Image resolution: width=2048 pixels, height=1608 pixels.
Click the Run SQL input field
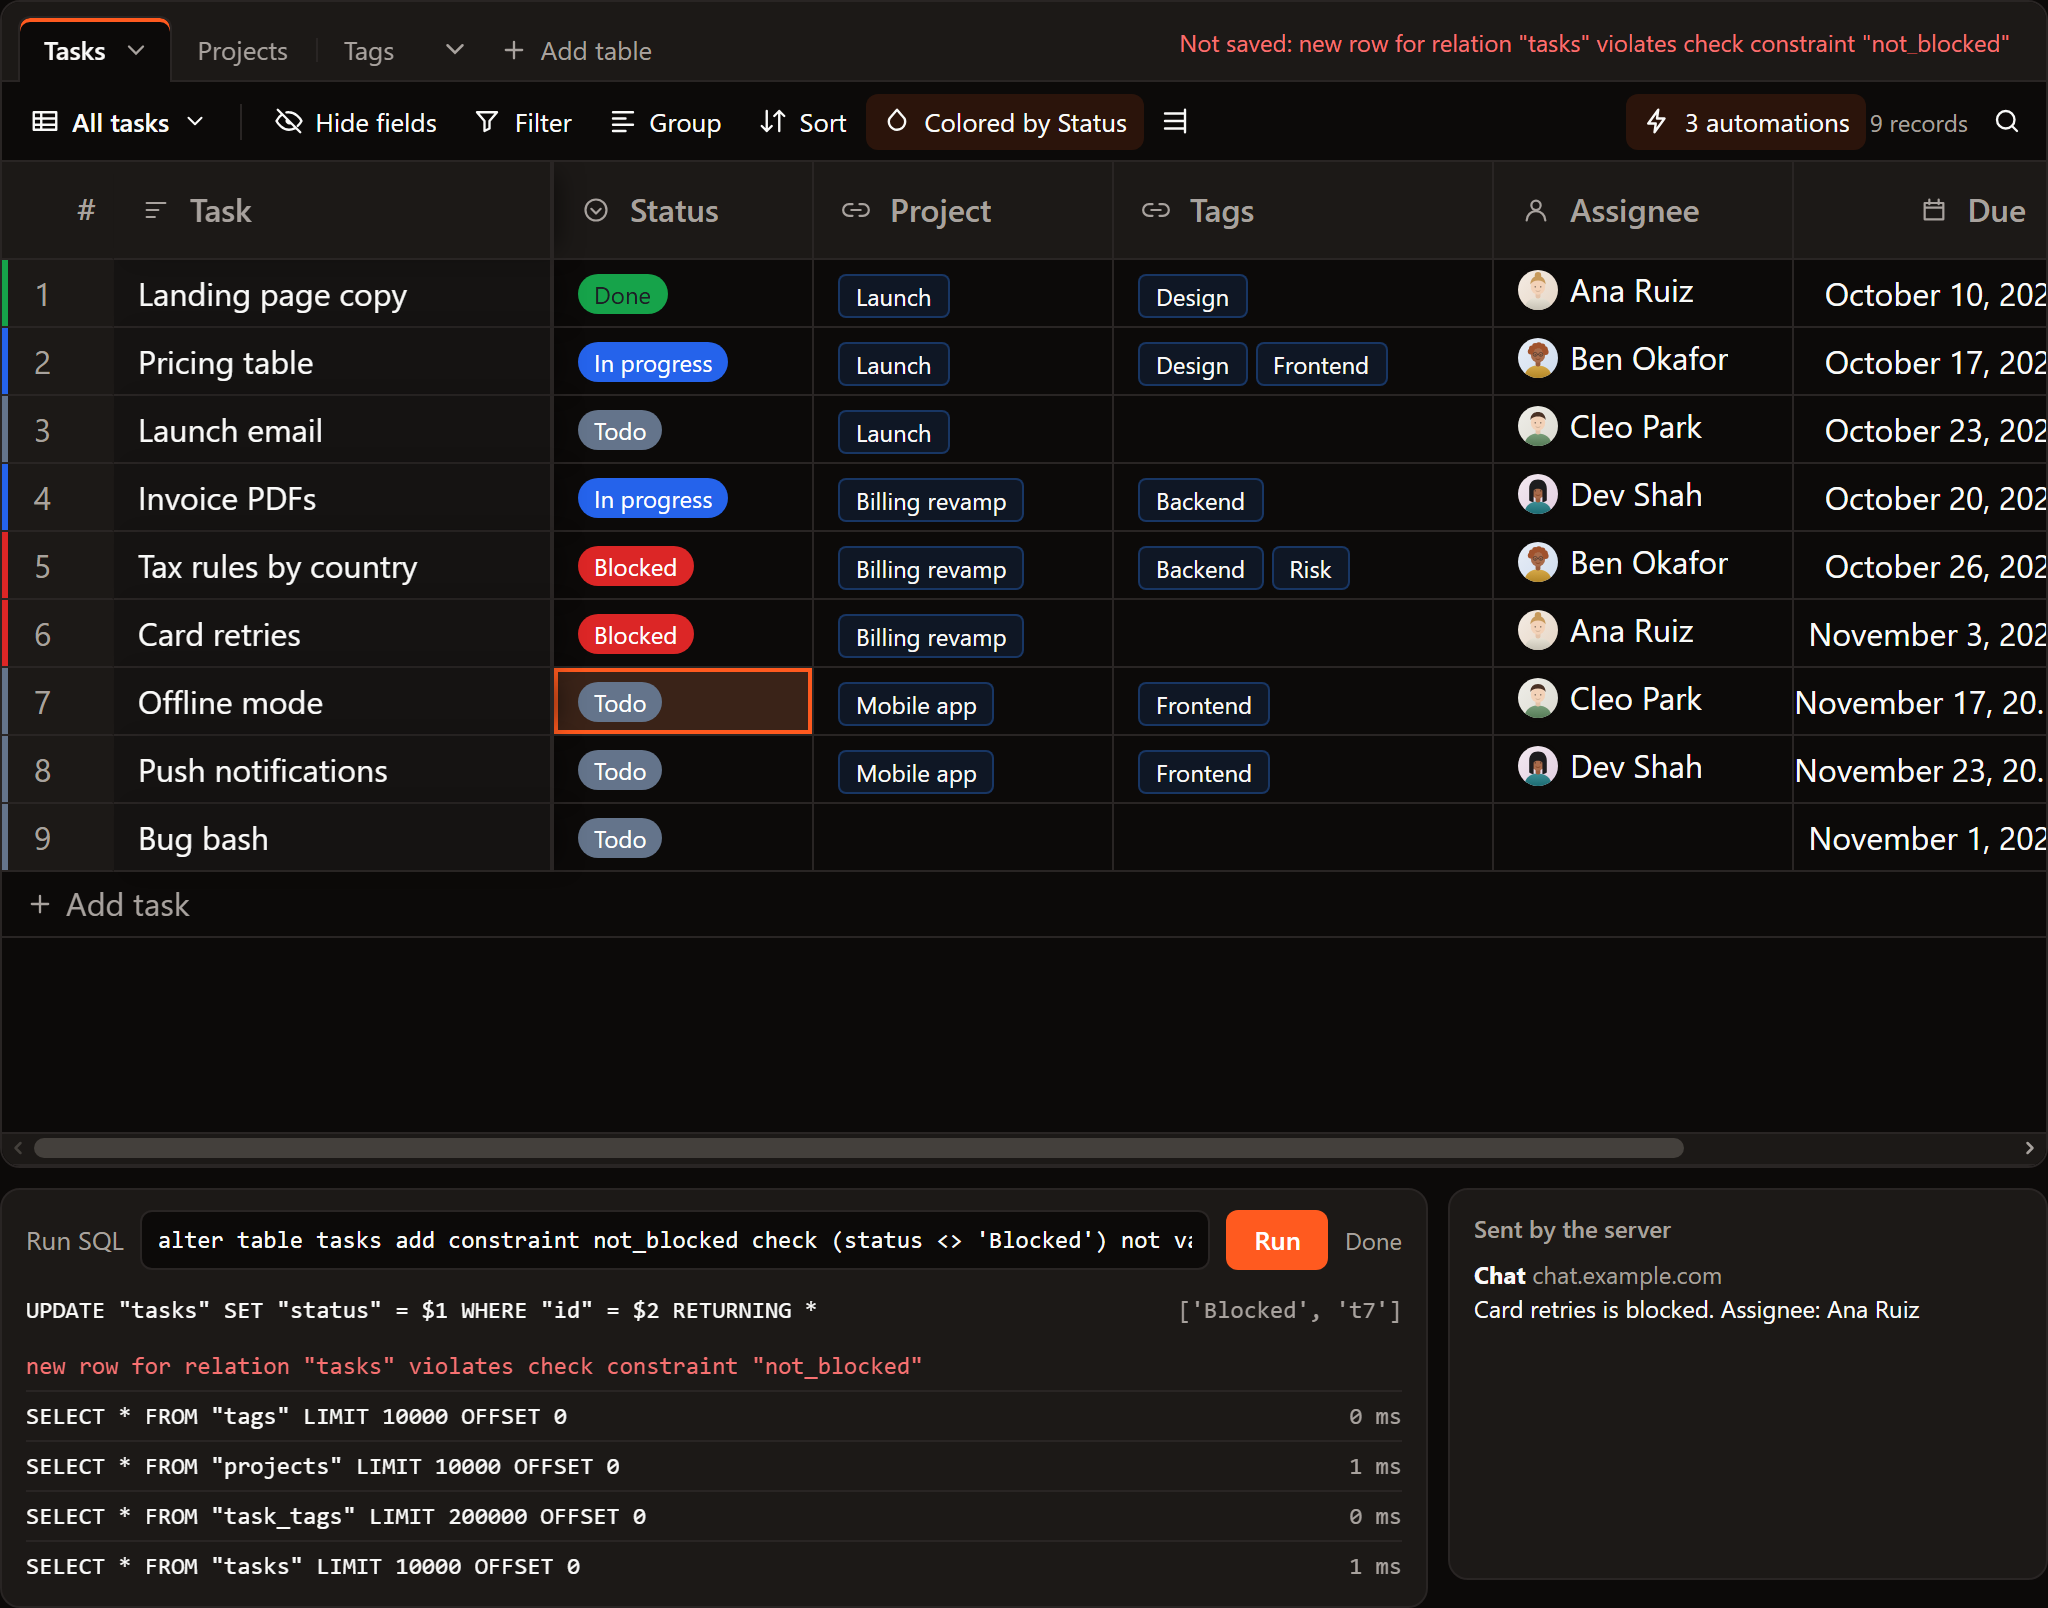(675, 1240)
